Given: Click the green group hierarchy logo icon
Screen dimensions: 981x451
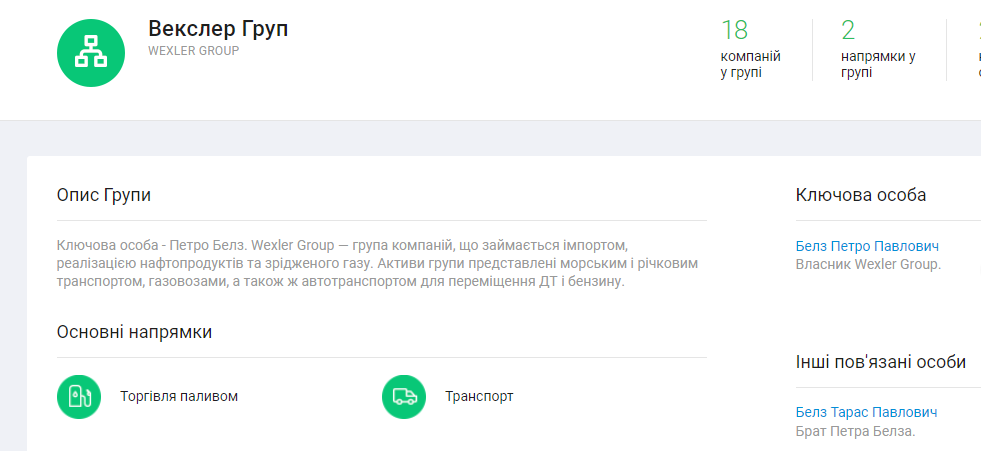Looking at the screenshot, I should coord(91,52).
